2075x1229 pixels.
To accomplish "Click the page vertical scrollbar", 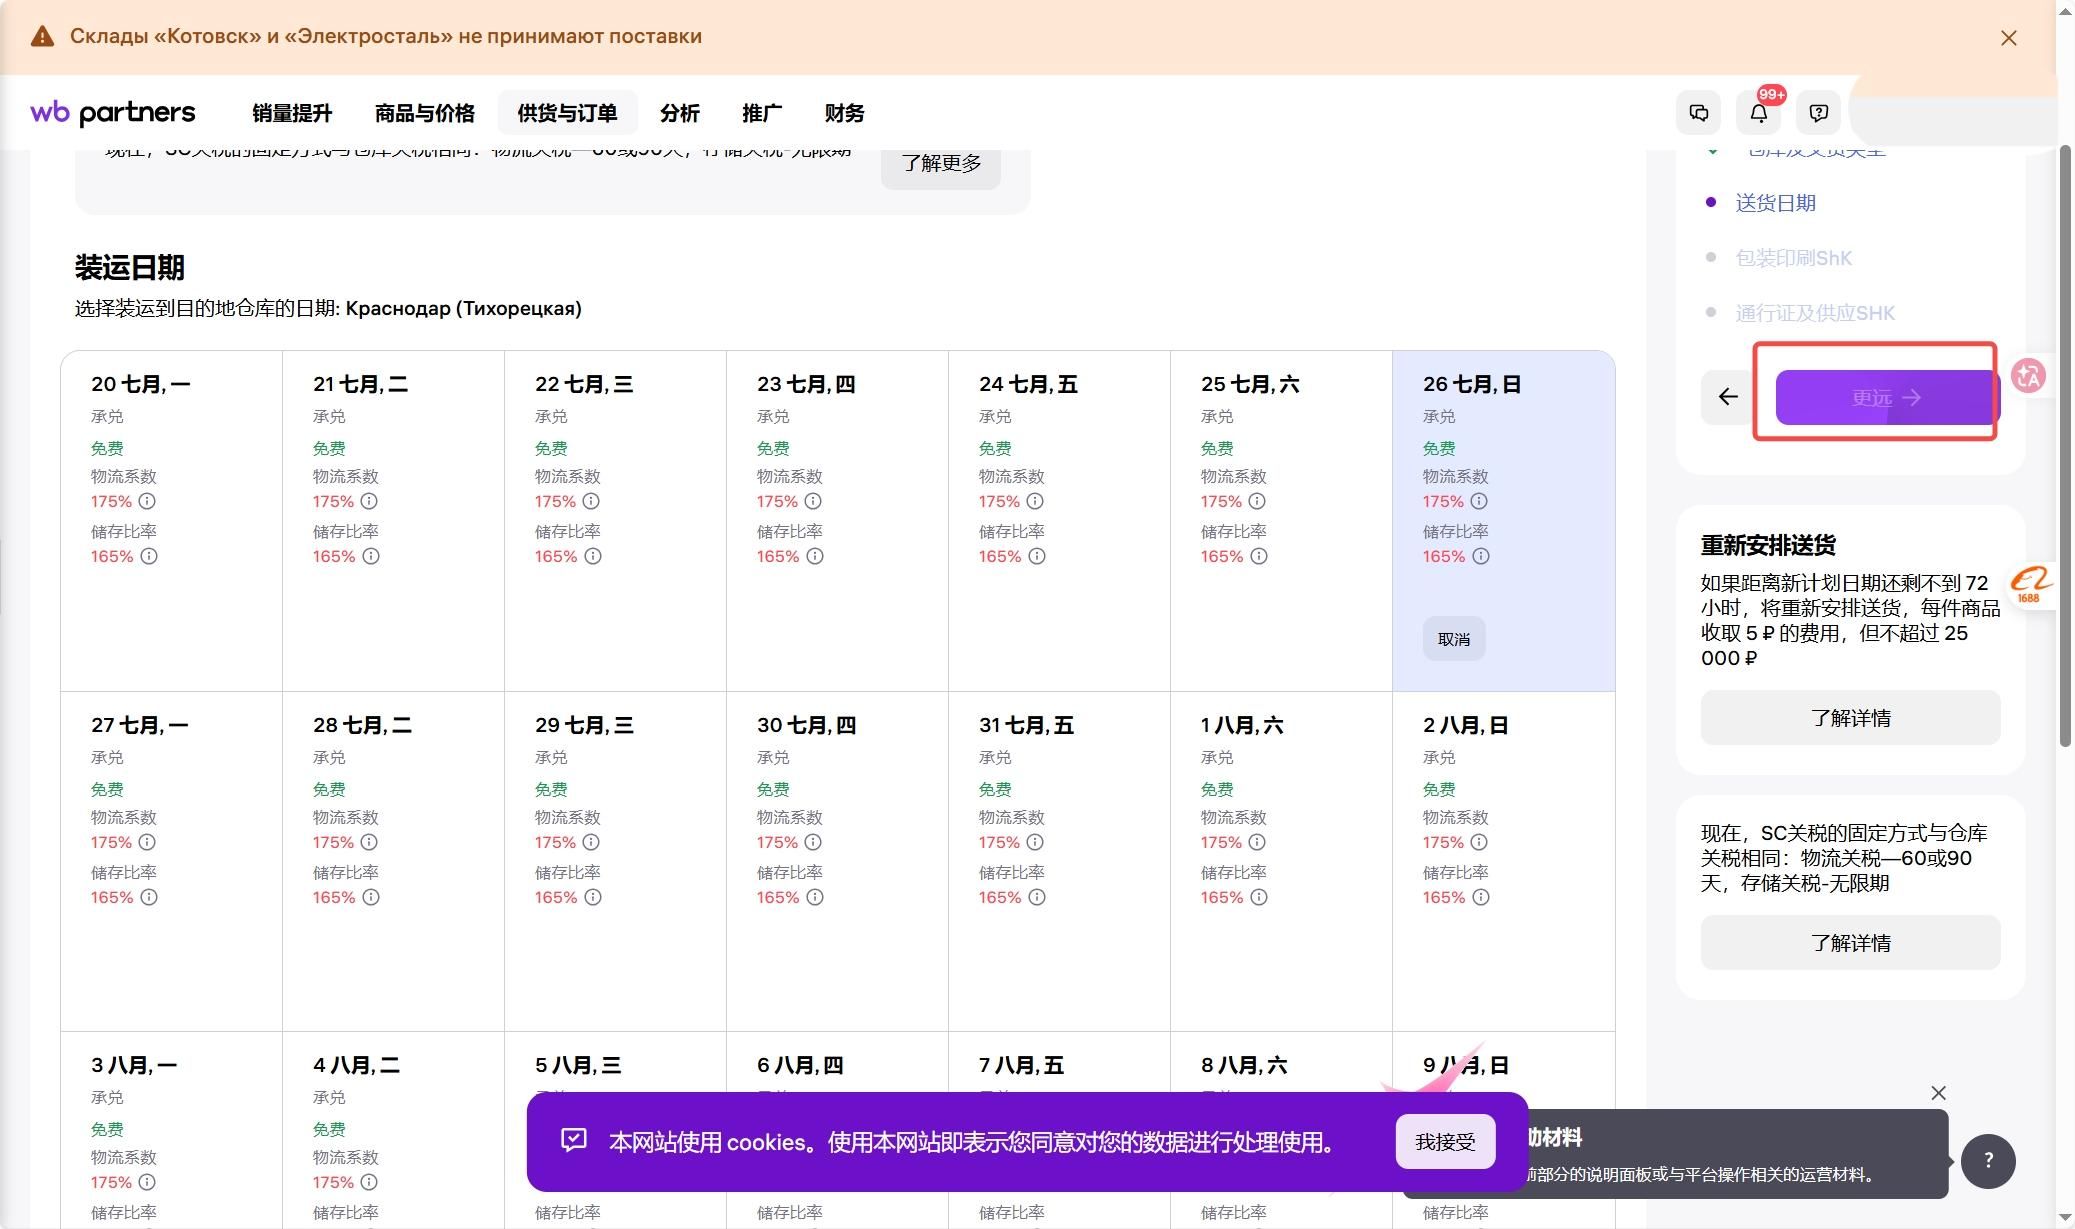I will point(2065,445).
